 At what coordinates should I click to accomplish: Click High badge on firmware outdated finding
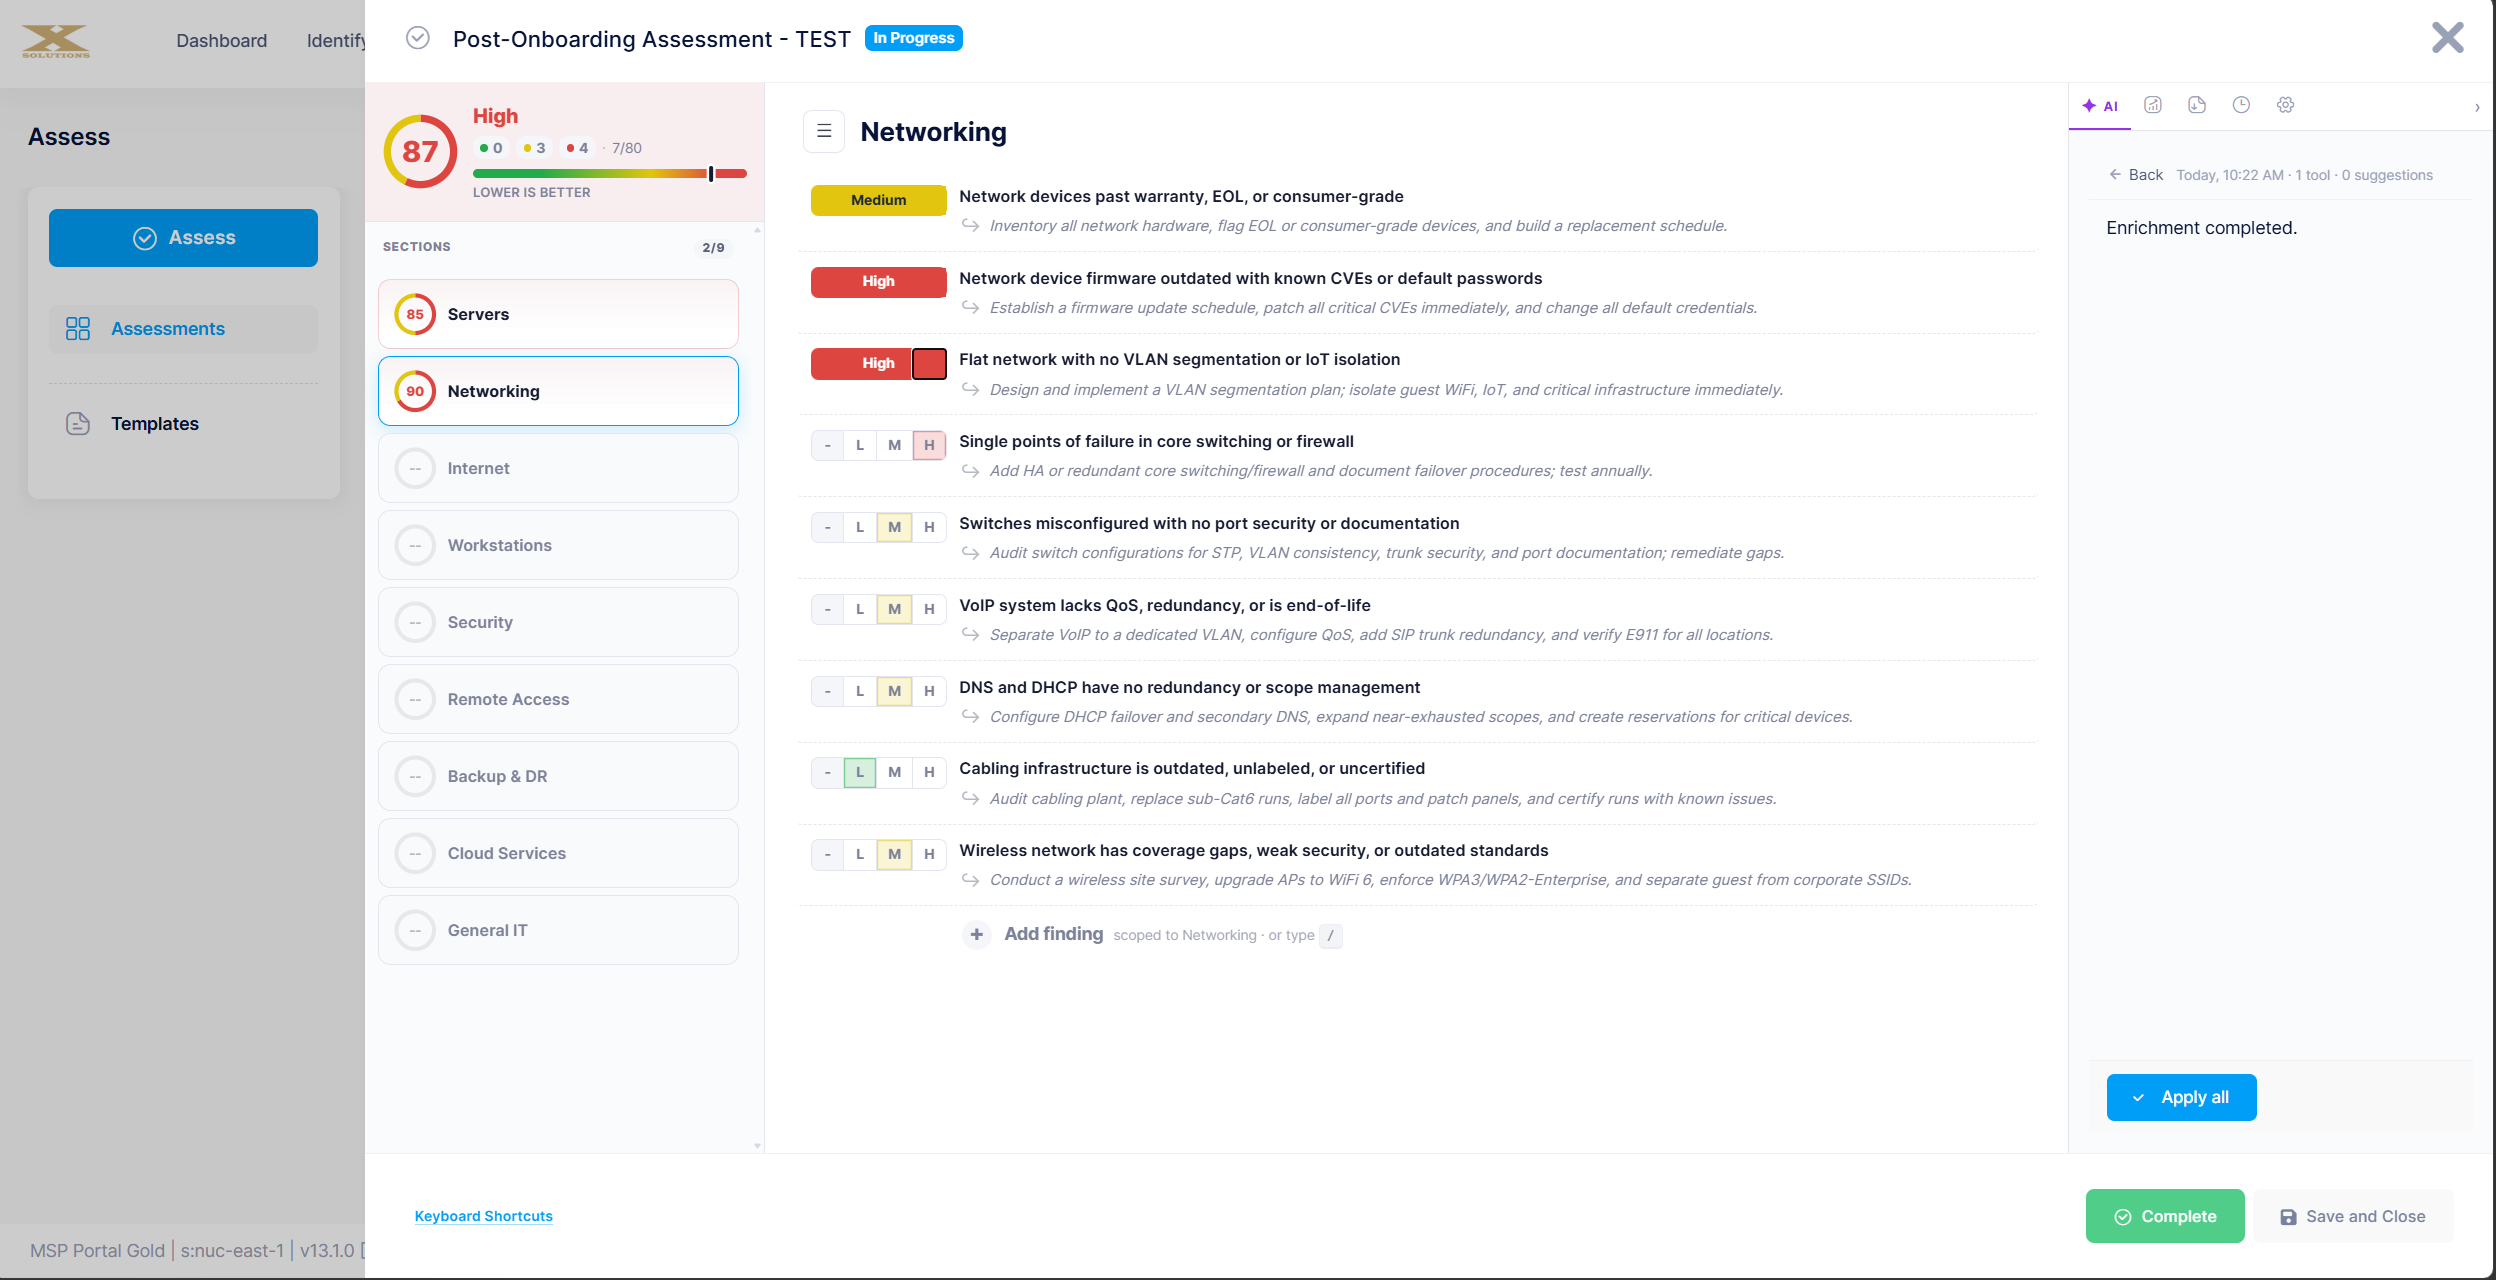tap(878, 282)
